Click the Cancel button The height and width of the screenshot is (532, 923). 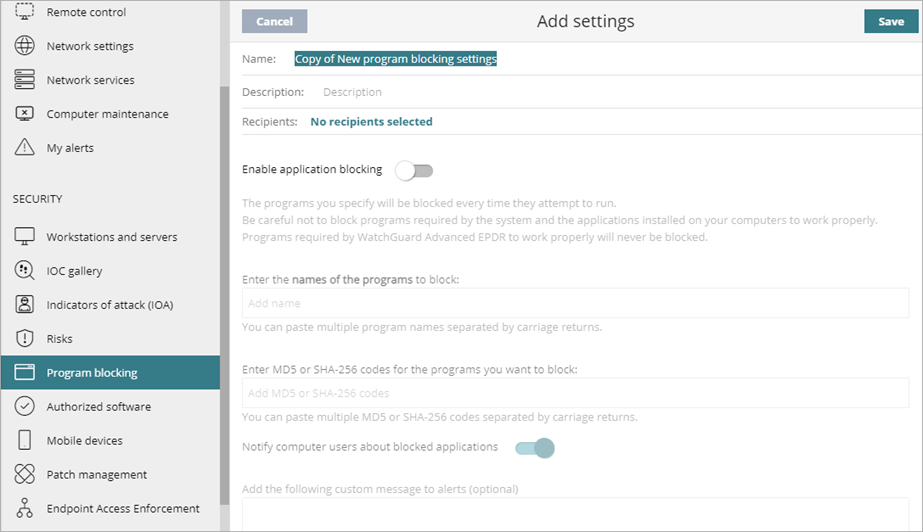pyautogui.click(x=274, y=21)
